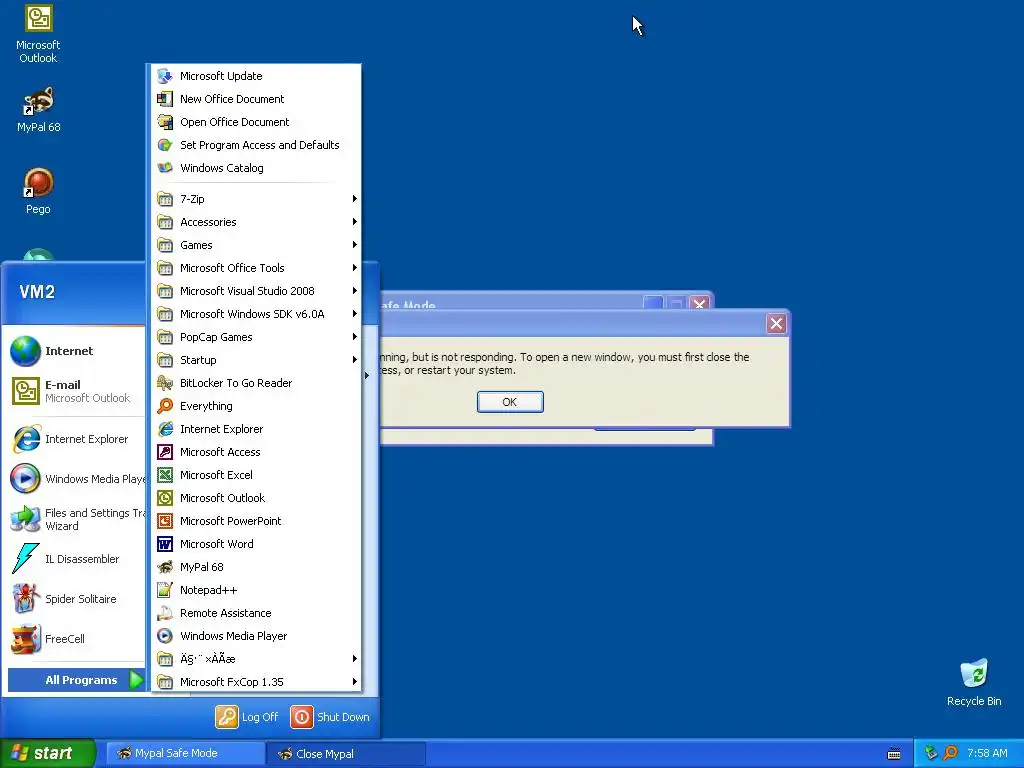This screenshot has height=768, width=1024.
Task: Click Microsoft Outlook icon in All Programs
Action: click(165, 498)
